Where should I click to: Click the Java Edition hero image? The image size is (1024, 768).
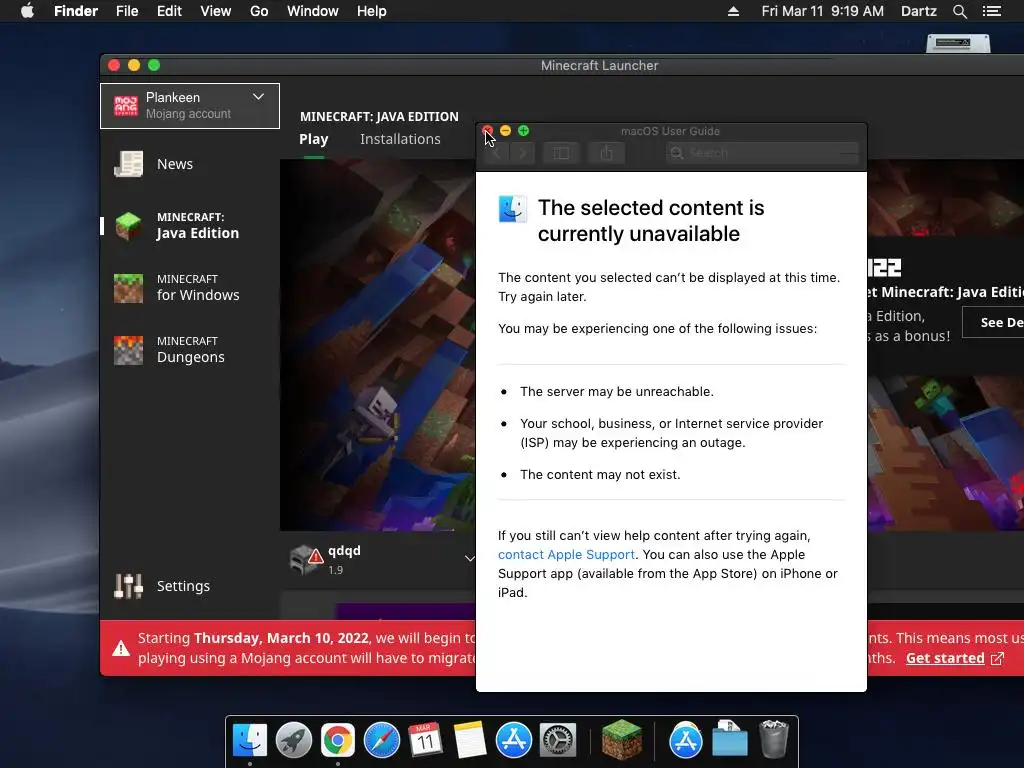377,345
